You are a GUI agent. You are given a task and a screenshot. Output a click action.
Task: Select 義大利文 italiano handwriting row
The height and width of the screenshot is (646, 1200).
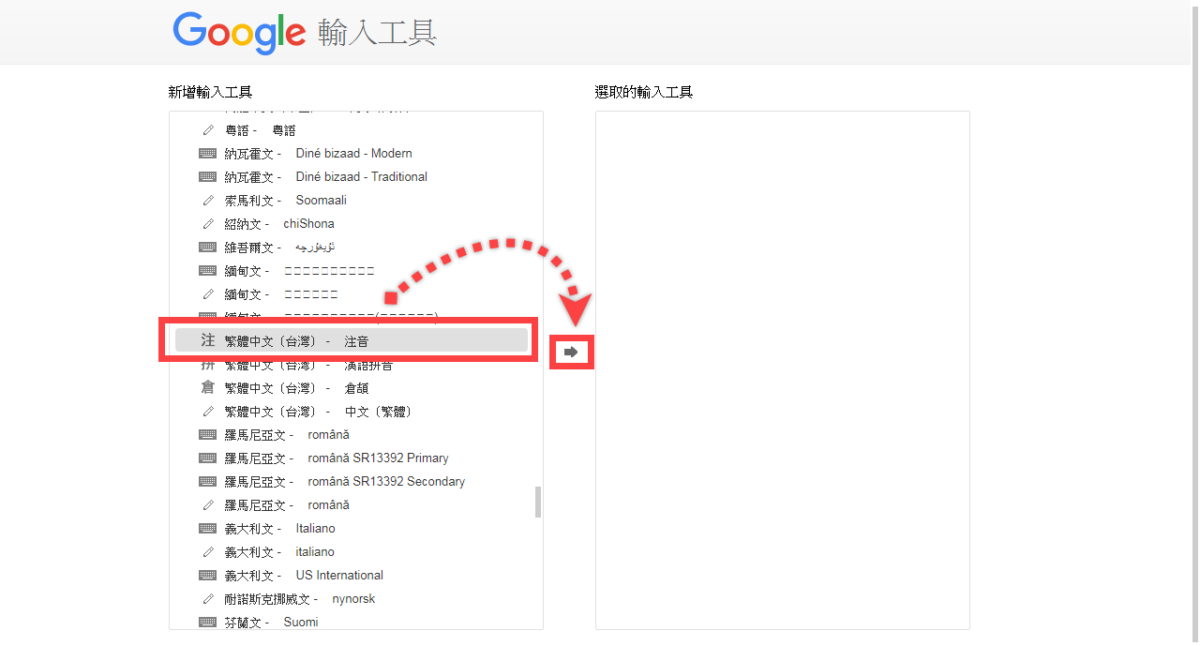352,552
